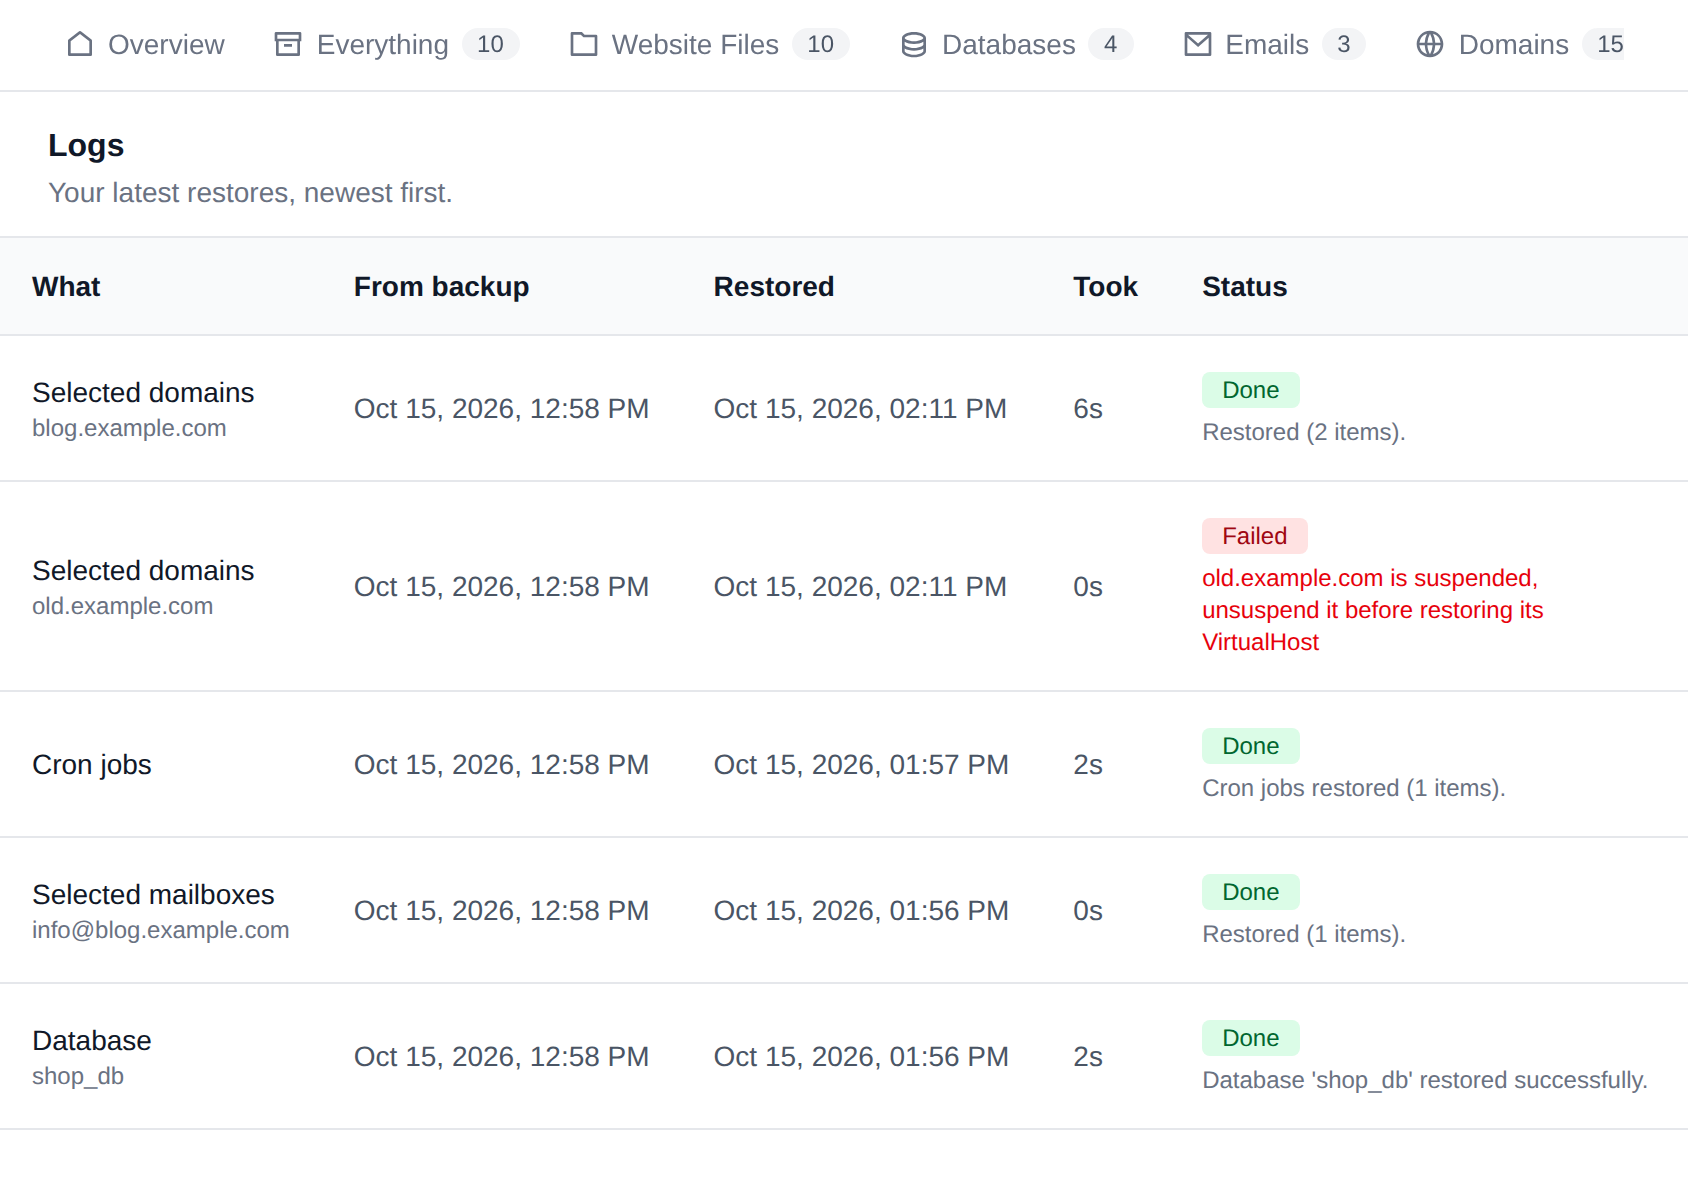
Task: Click the 0s duration for info@blog.example.com
Action: [1088, 911]
